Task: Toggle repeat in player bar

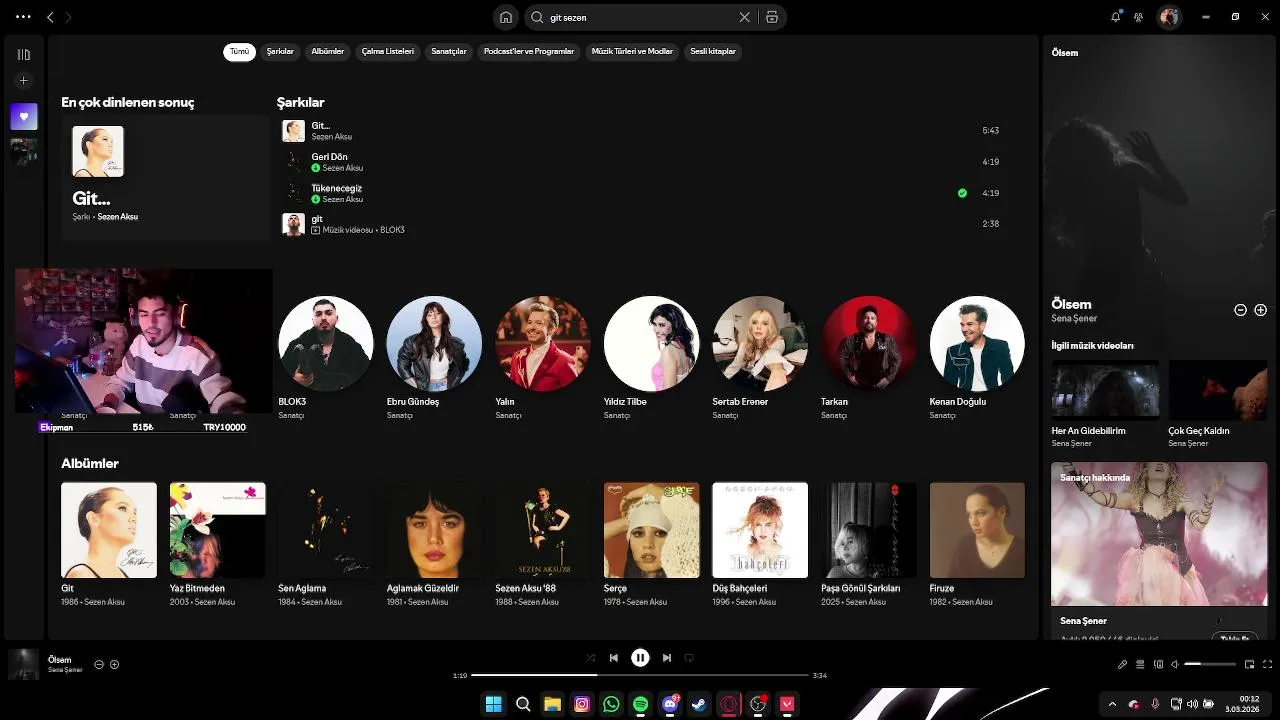Action: (689, 658)
